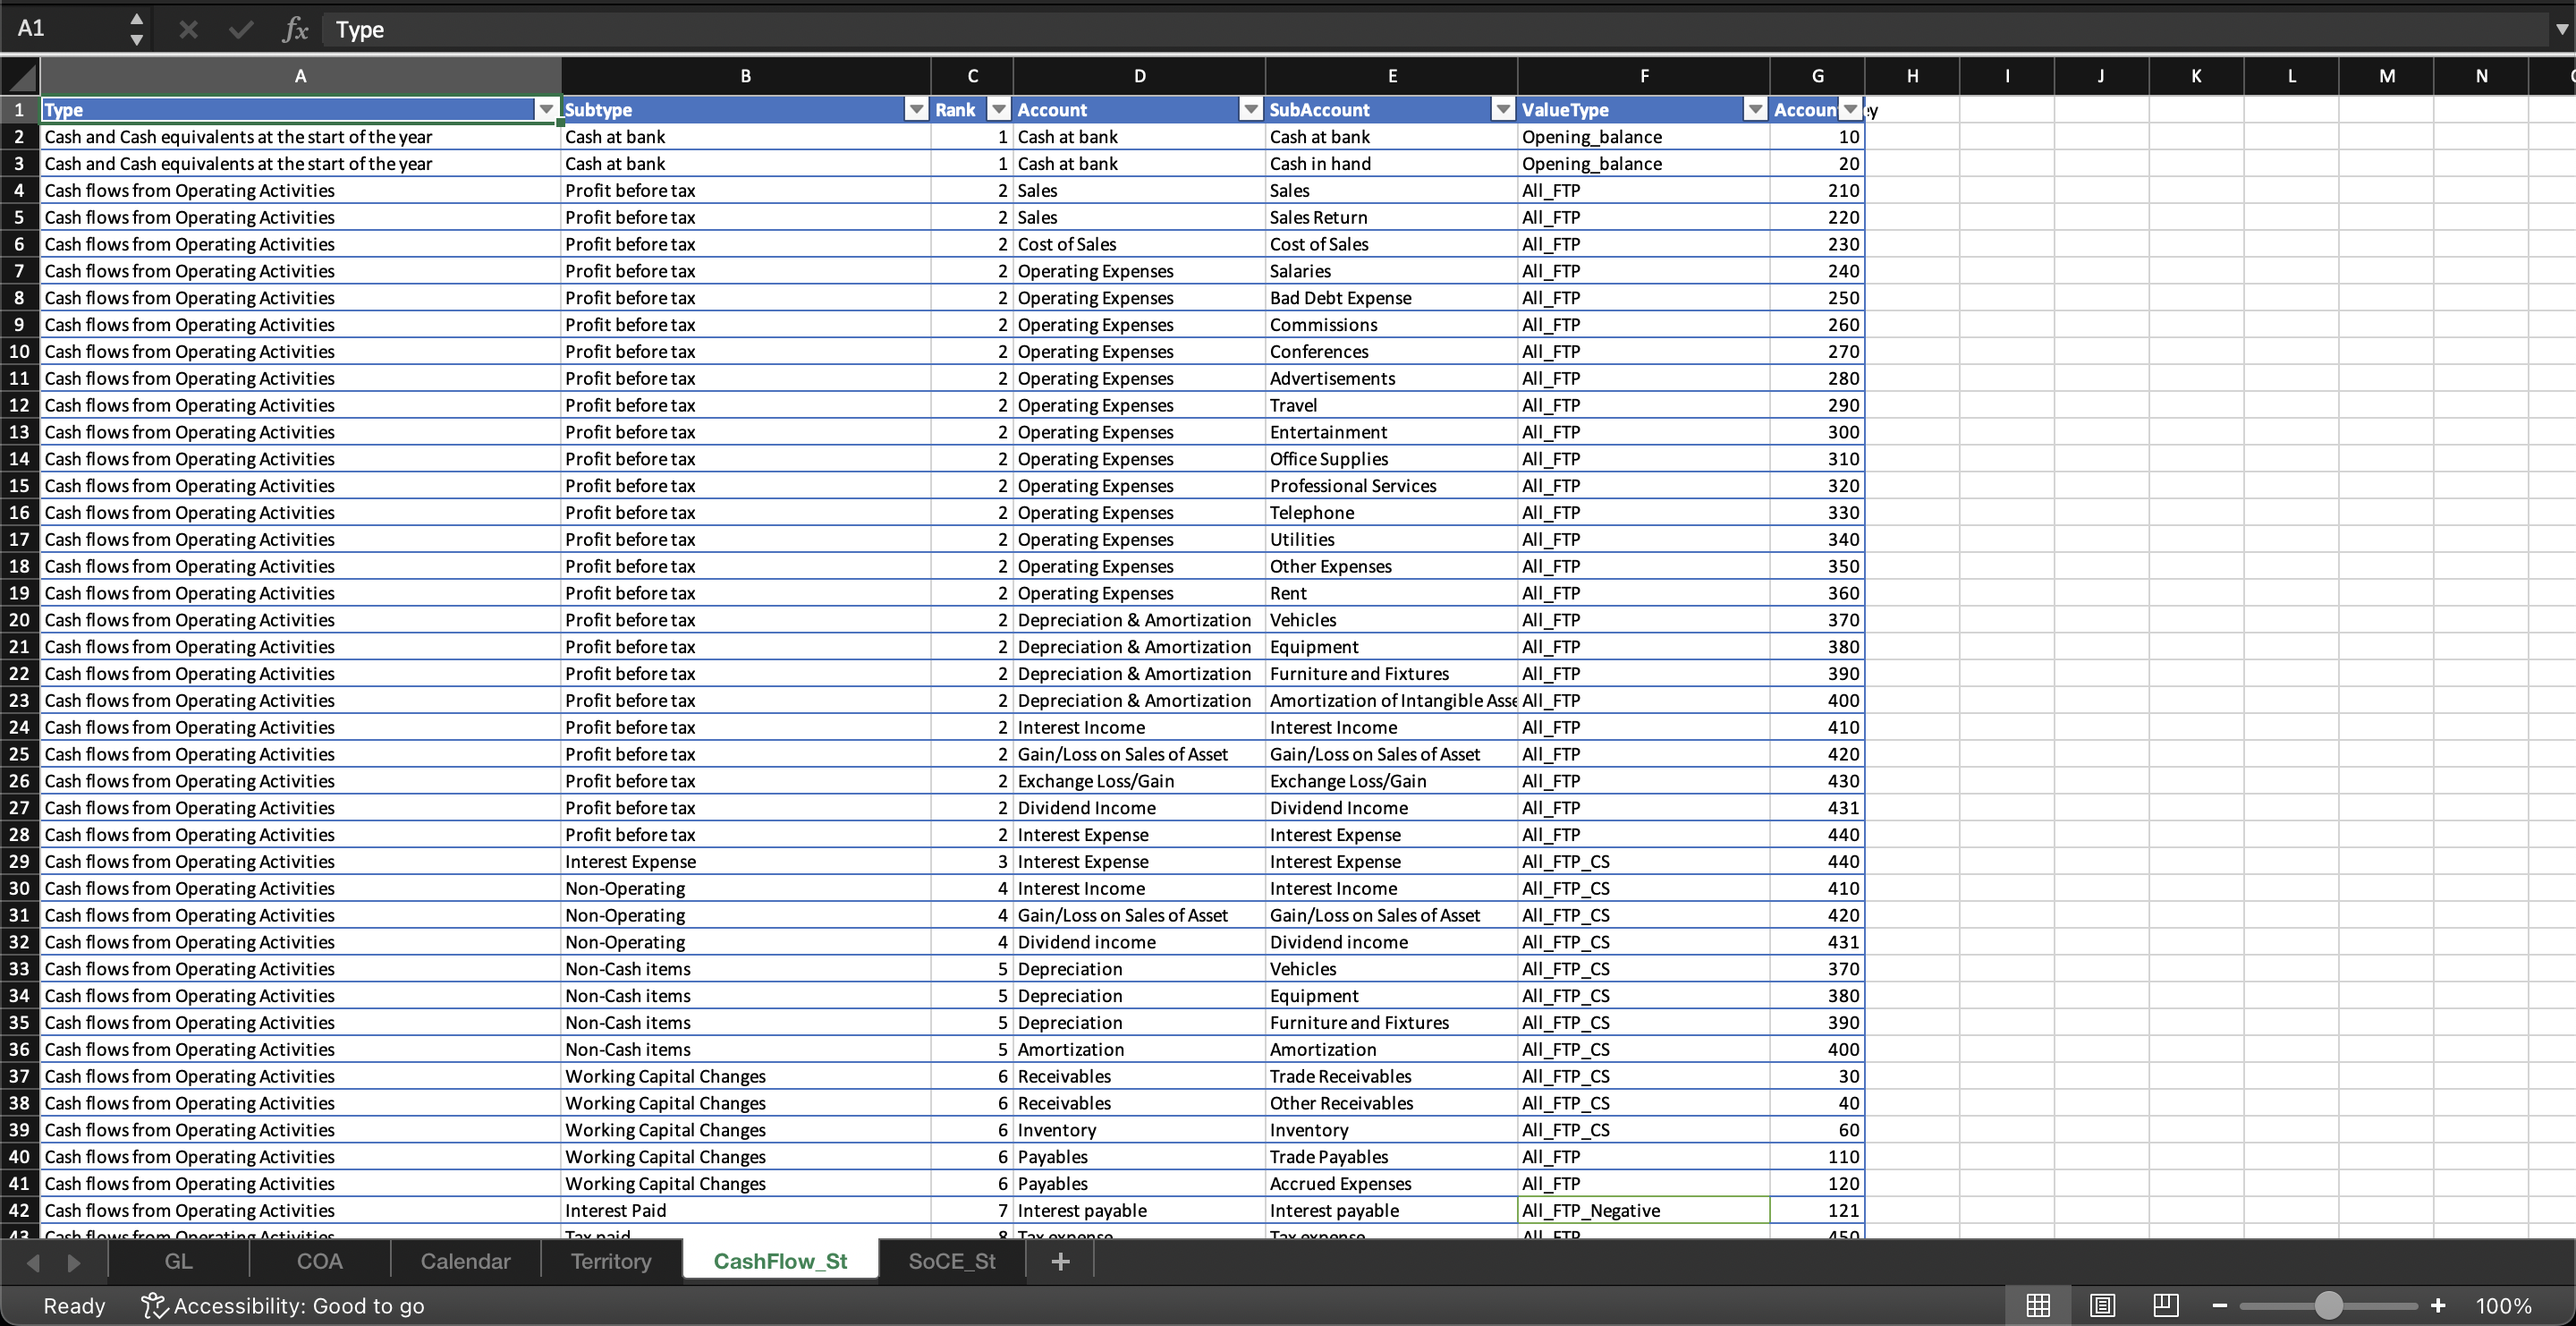Image resolution: width=2576 pixels, height=1326 pixels.
Task: Select column M header
Action: click(2387, 76)
